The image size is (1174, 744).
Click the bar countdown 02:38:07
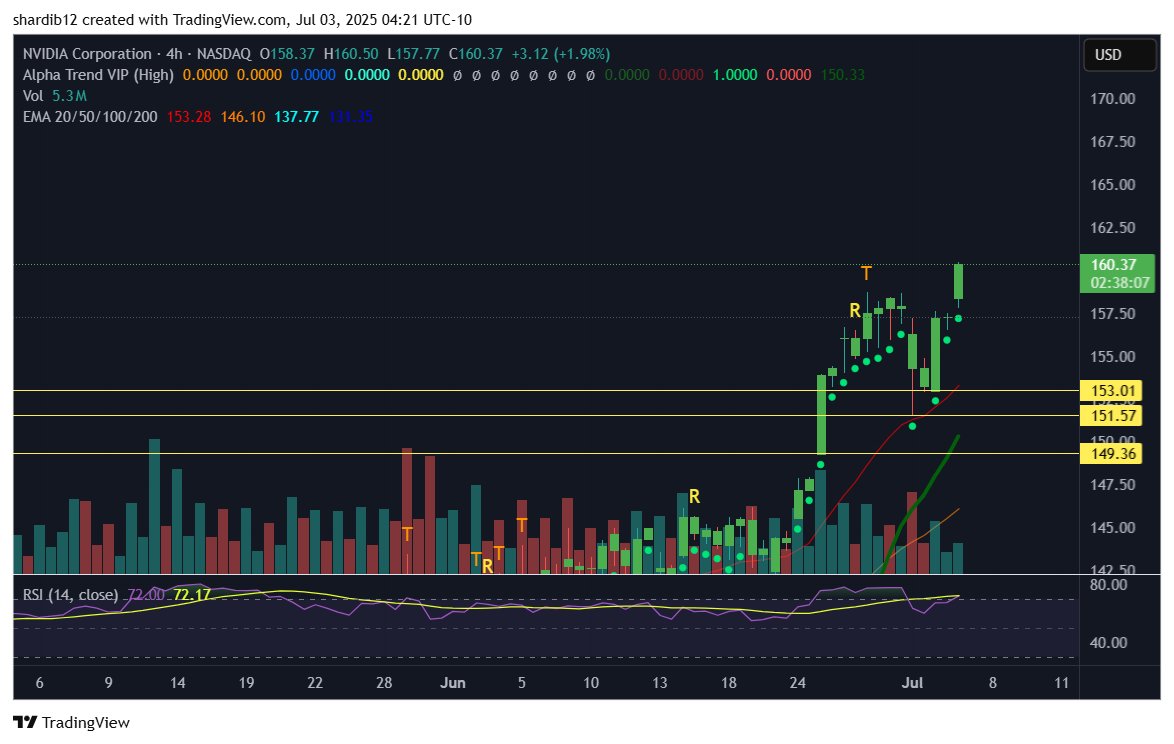(1119, 282)
